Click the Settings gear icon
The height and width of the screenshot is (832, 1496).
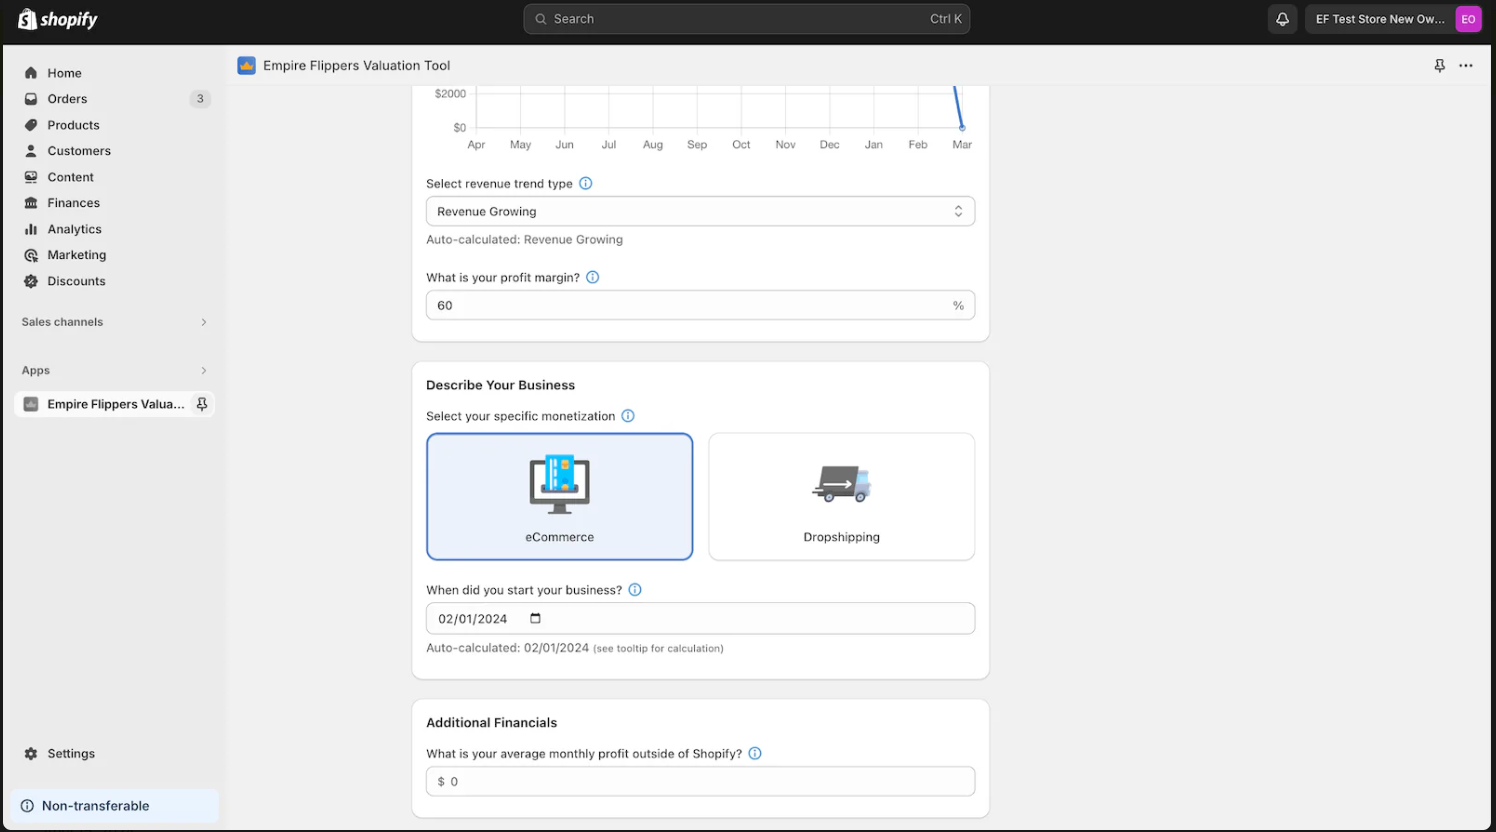pyautogui.click(x=31, y=754)
